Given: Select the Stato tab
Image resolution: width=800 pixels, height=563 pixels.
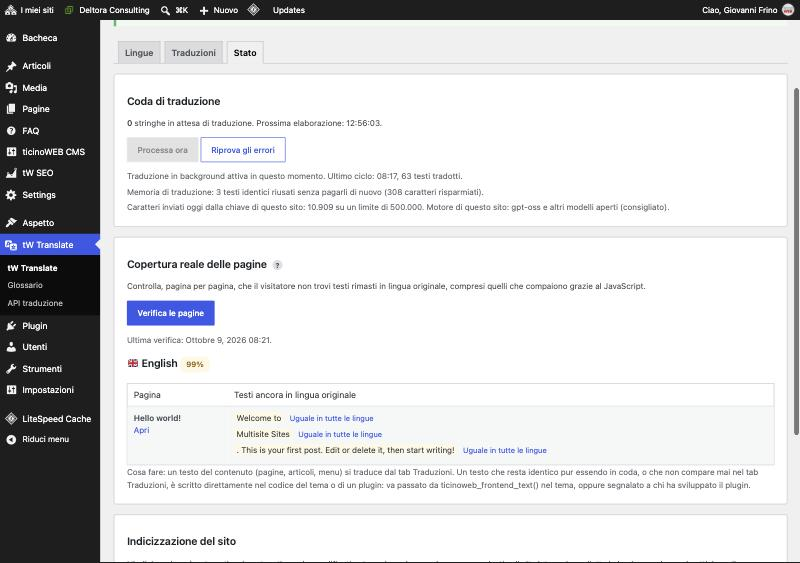Looking at the screenshot, I should [x=245, y=53].
